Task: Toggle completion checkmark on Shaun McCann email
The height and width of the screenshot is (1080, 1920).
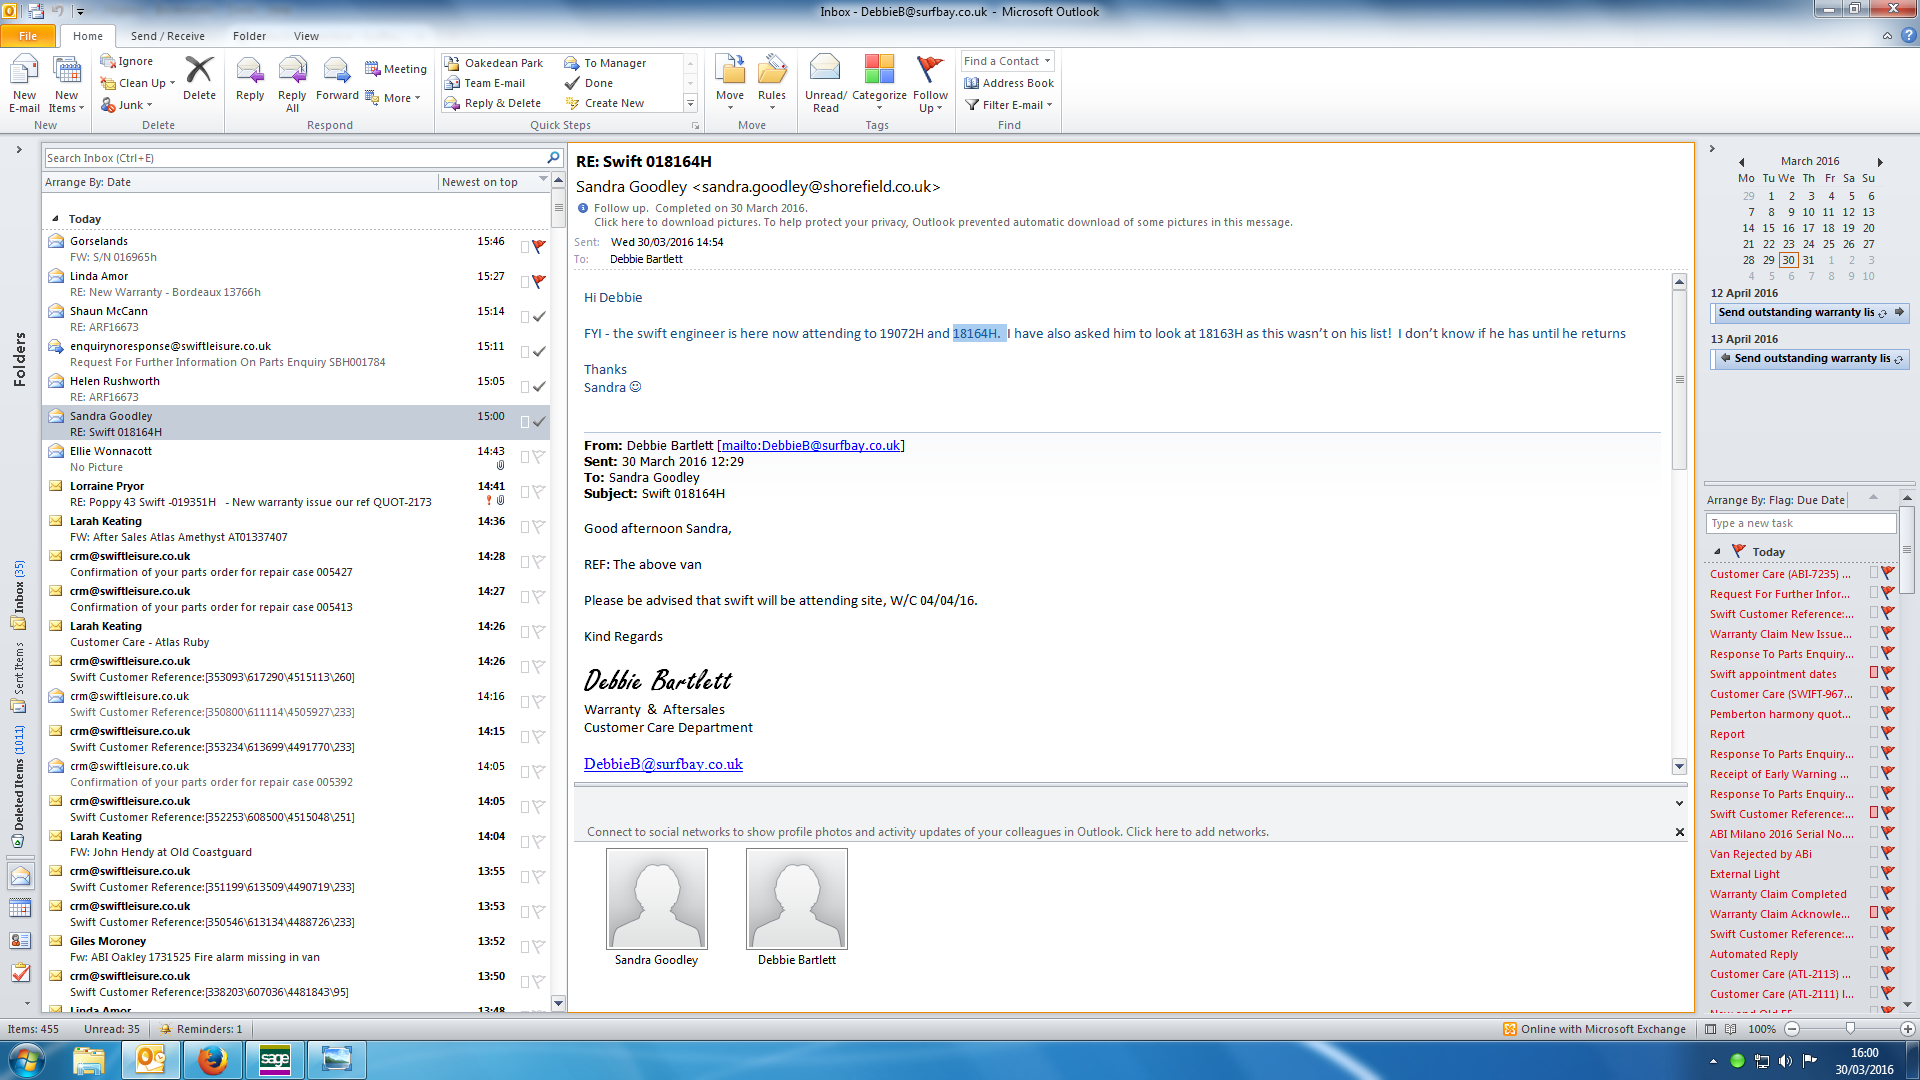Action: coord(539,316)
